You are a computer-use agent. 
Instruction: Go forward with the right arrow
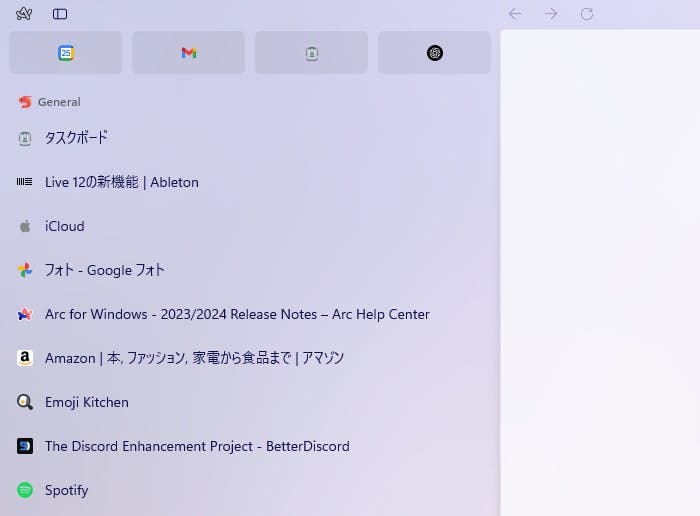pyautogui.click(x=551, y=14)
